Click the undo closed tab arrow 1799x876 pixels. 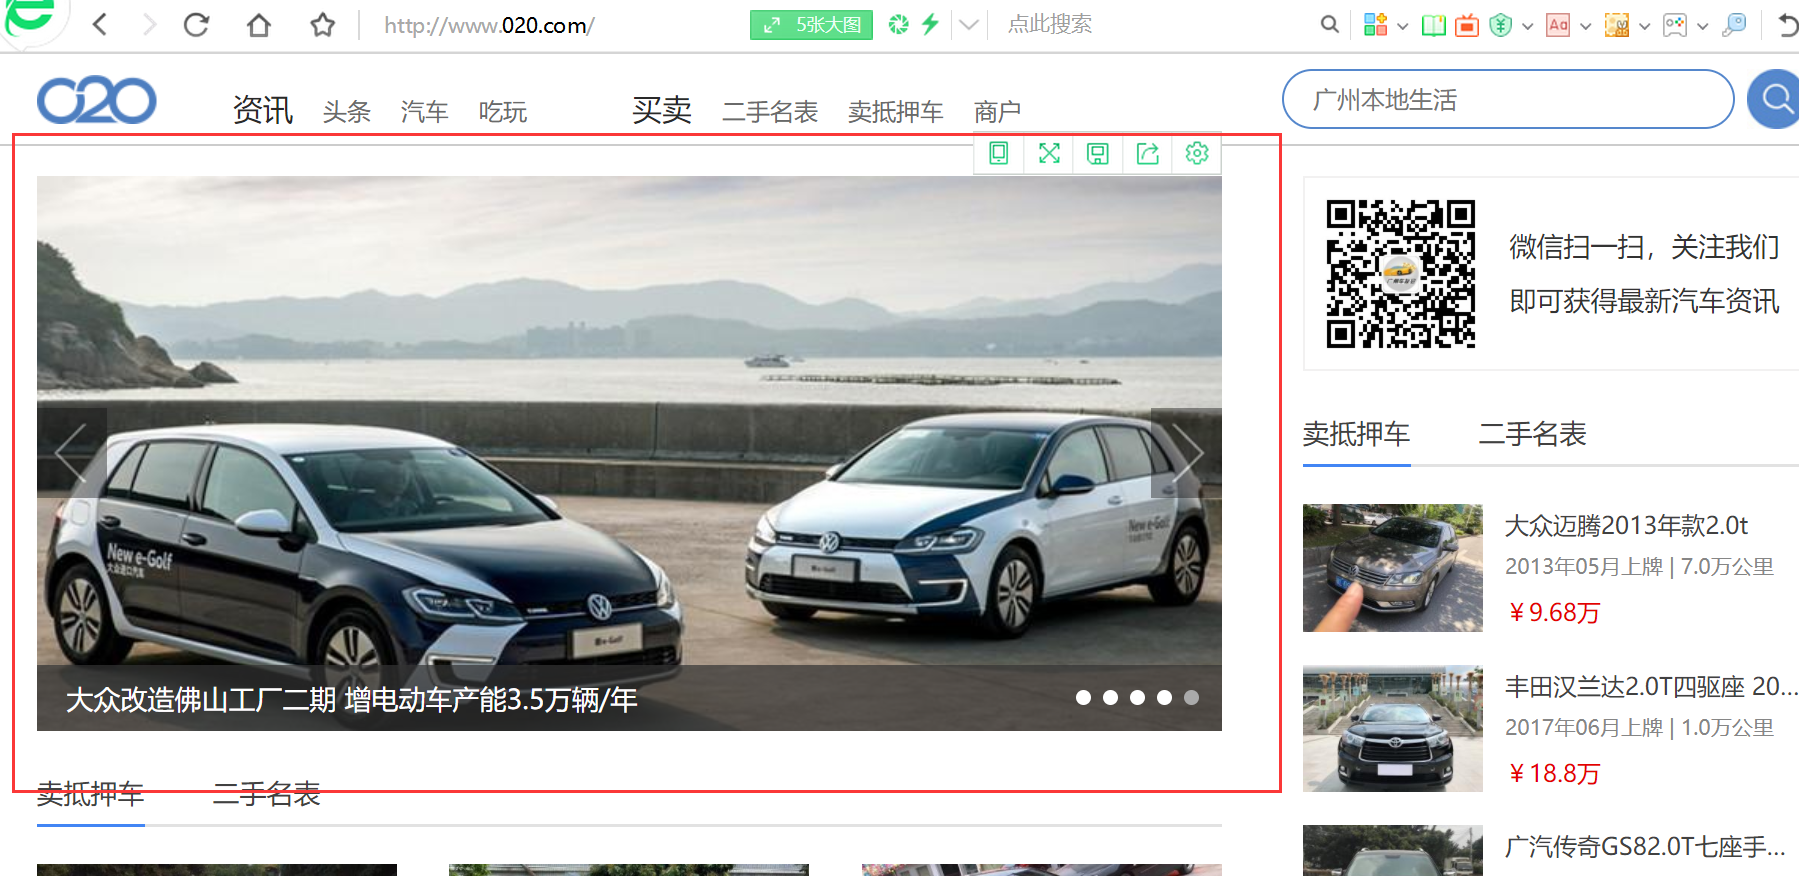[1788, 25]
